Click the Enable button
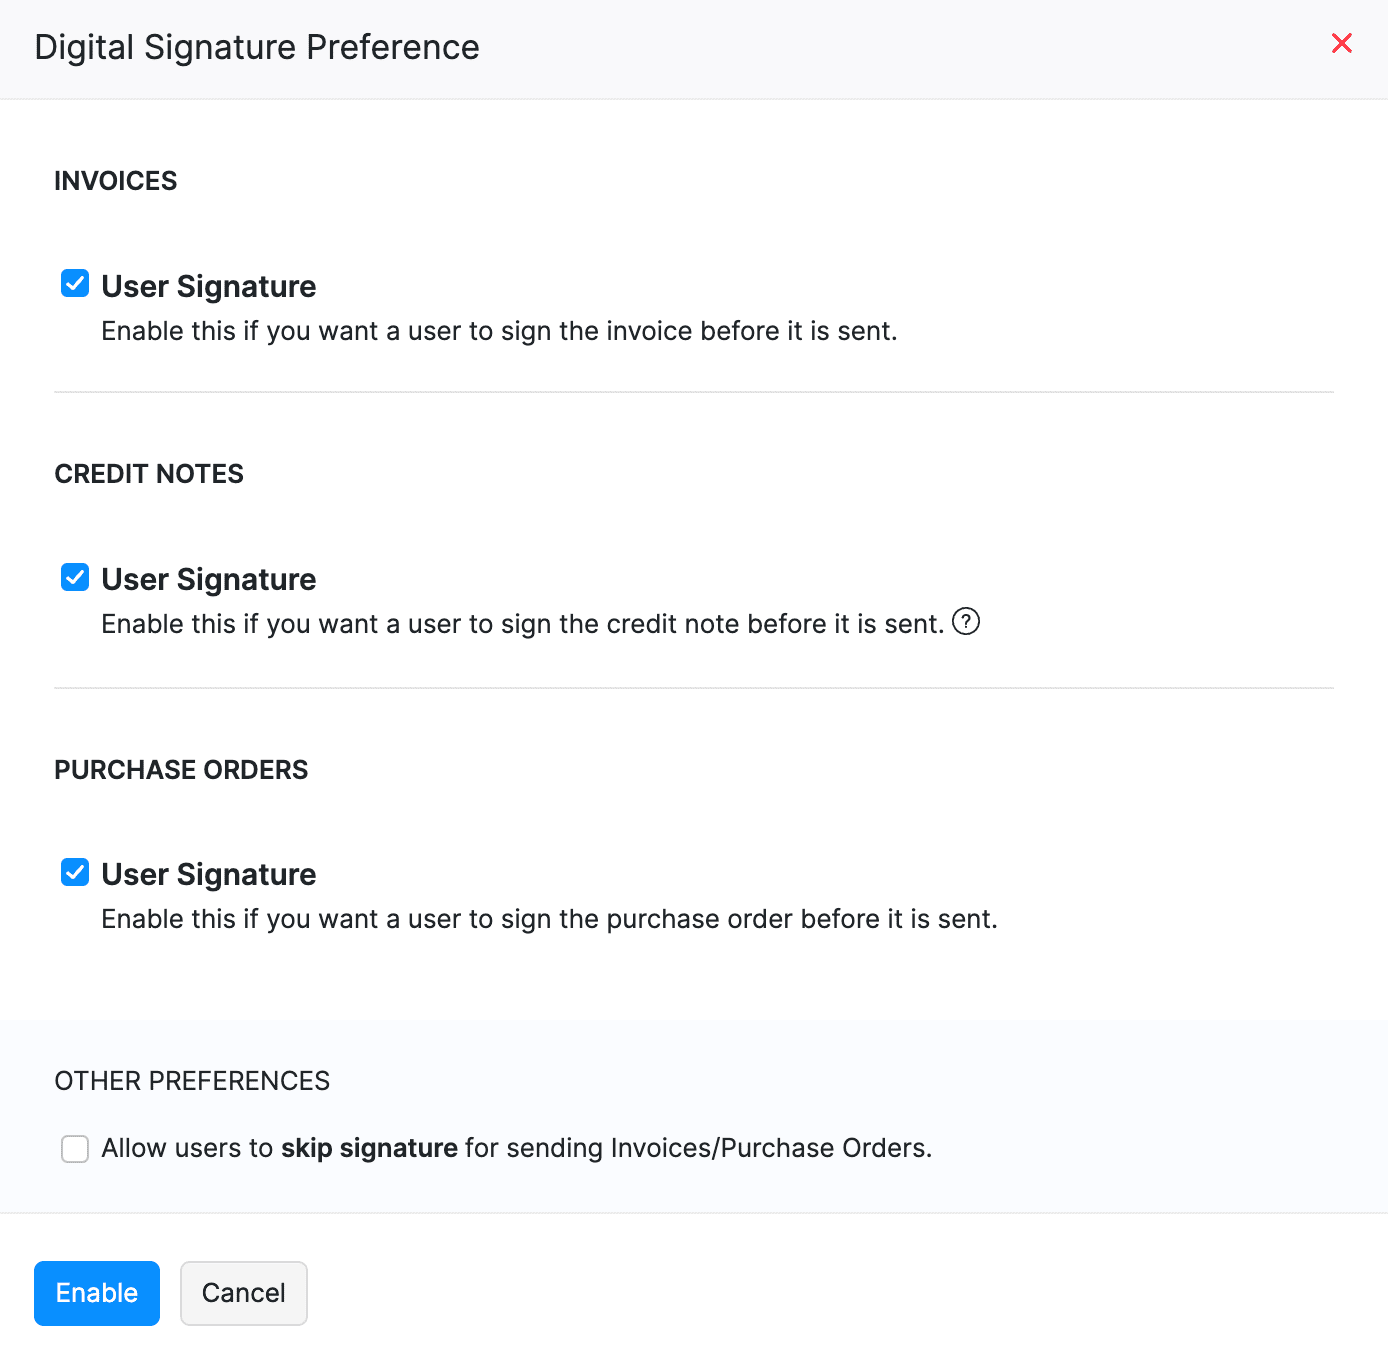Viewport: 1388px width, 1362px height. [x=96, y=1293]
